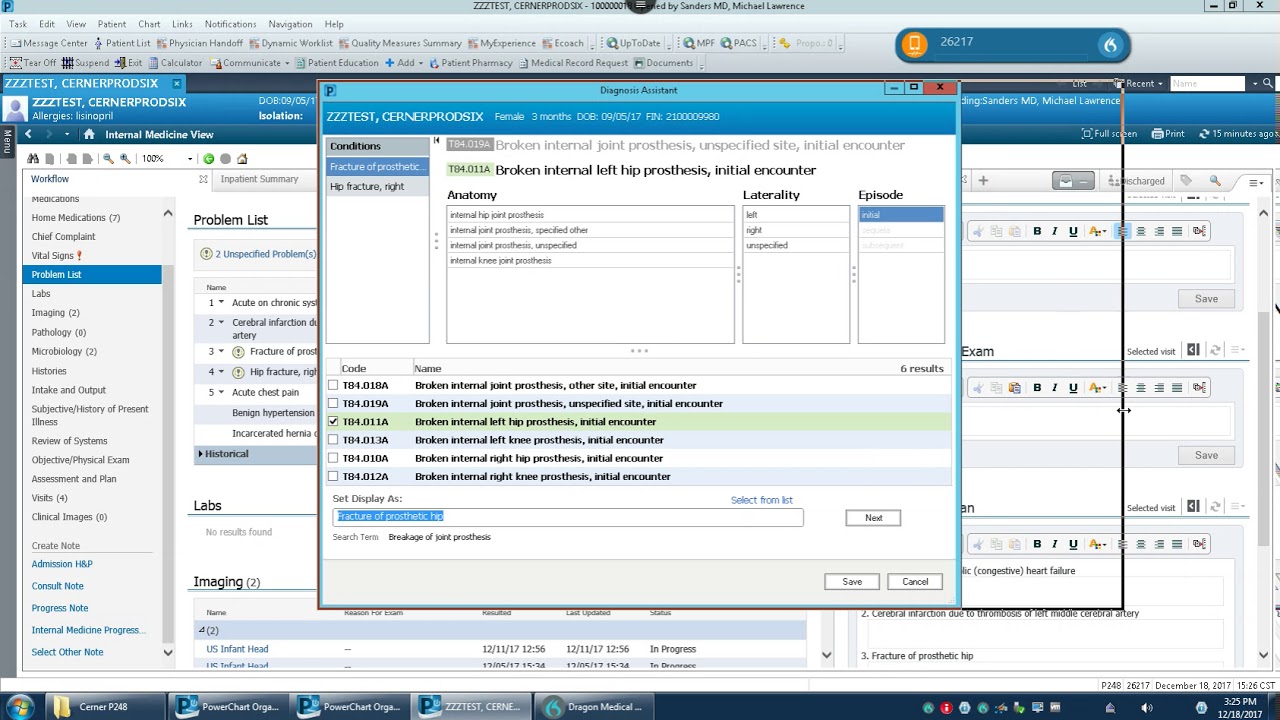The image size is (1280, 720).
Task: Open the 100% zoom dropdown
Action: tap(189, 159)
